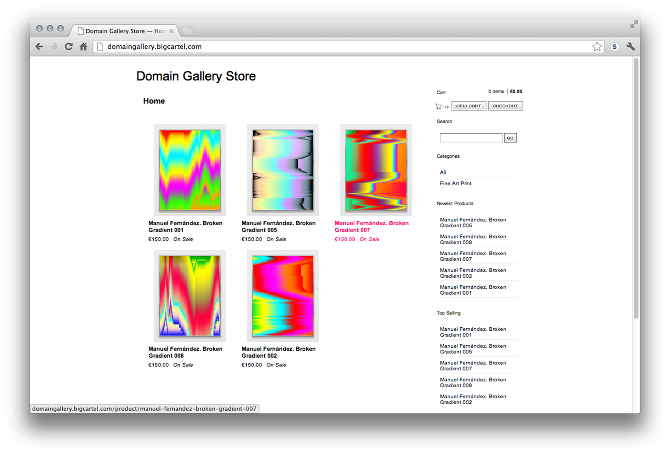This screenshot has height=455, width=670.
Task: Click the cart total 0 items text
Action: click(496, 91)
